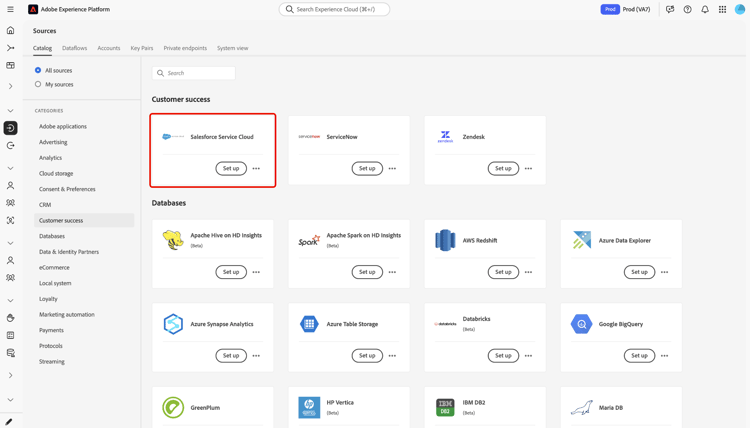Screen dimensions: 750x428
Task: Select the Customer success category
Action: [x=84, y=220]
